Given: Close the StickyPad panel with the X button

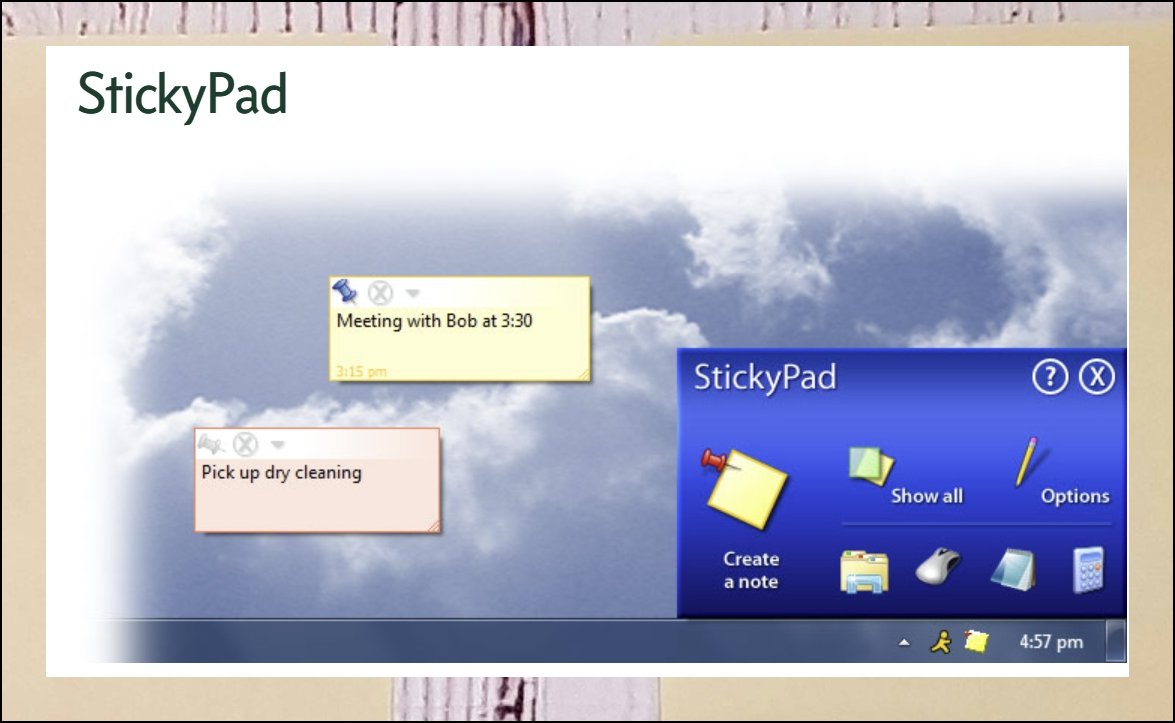Looking at the screenshot, I should (1096, 376).
